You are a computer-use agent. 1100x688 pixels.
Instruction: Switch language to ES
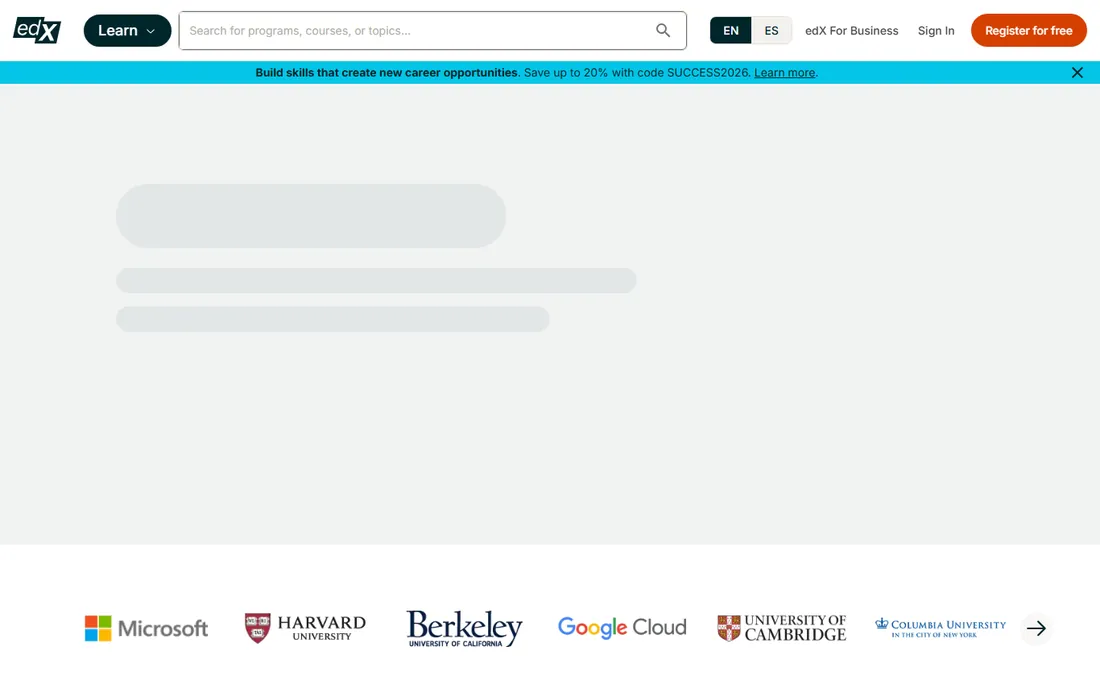click(x=771, y=31)
